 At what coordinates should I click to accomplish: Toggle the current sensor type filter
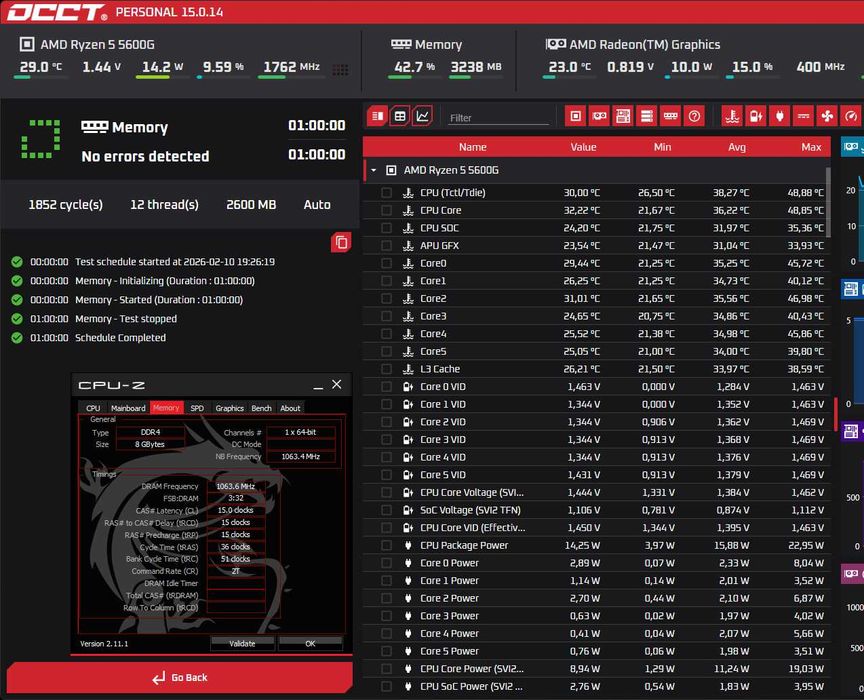tap(803, 116)
